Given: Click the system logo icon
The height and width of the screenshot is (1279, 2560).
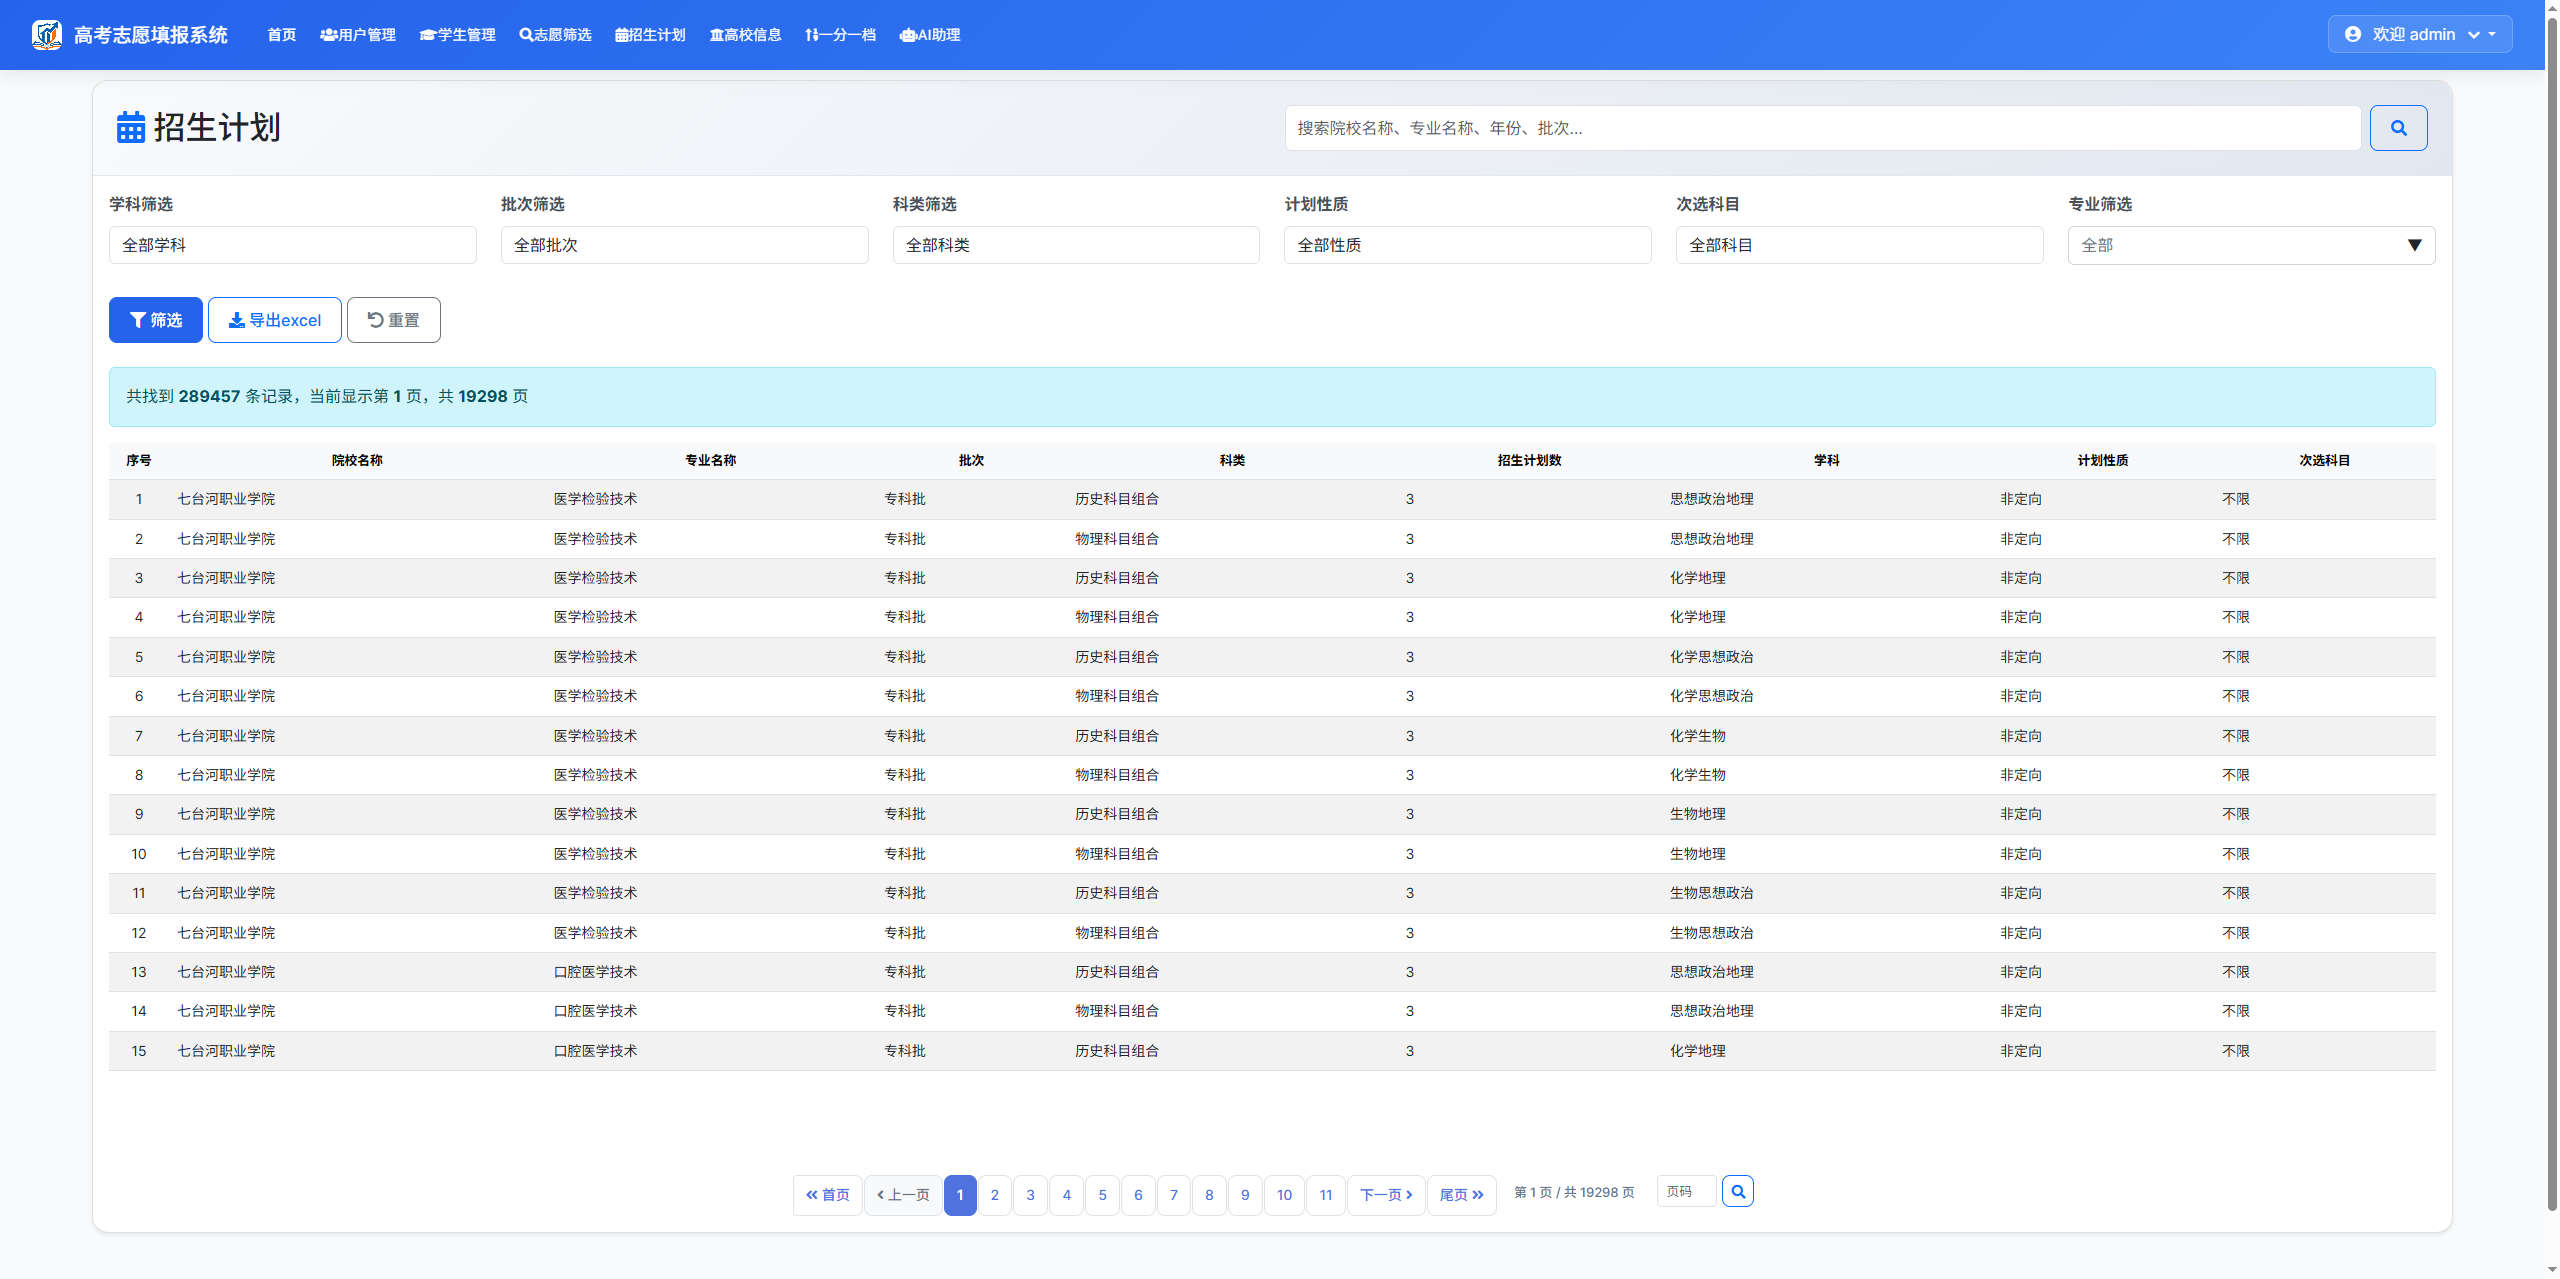Looking at the screenshot, I should click(x=46, y=35).
